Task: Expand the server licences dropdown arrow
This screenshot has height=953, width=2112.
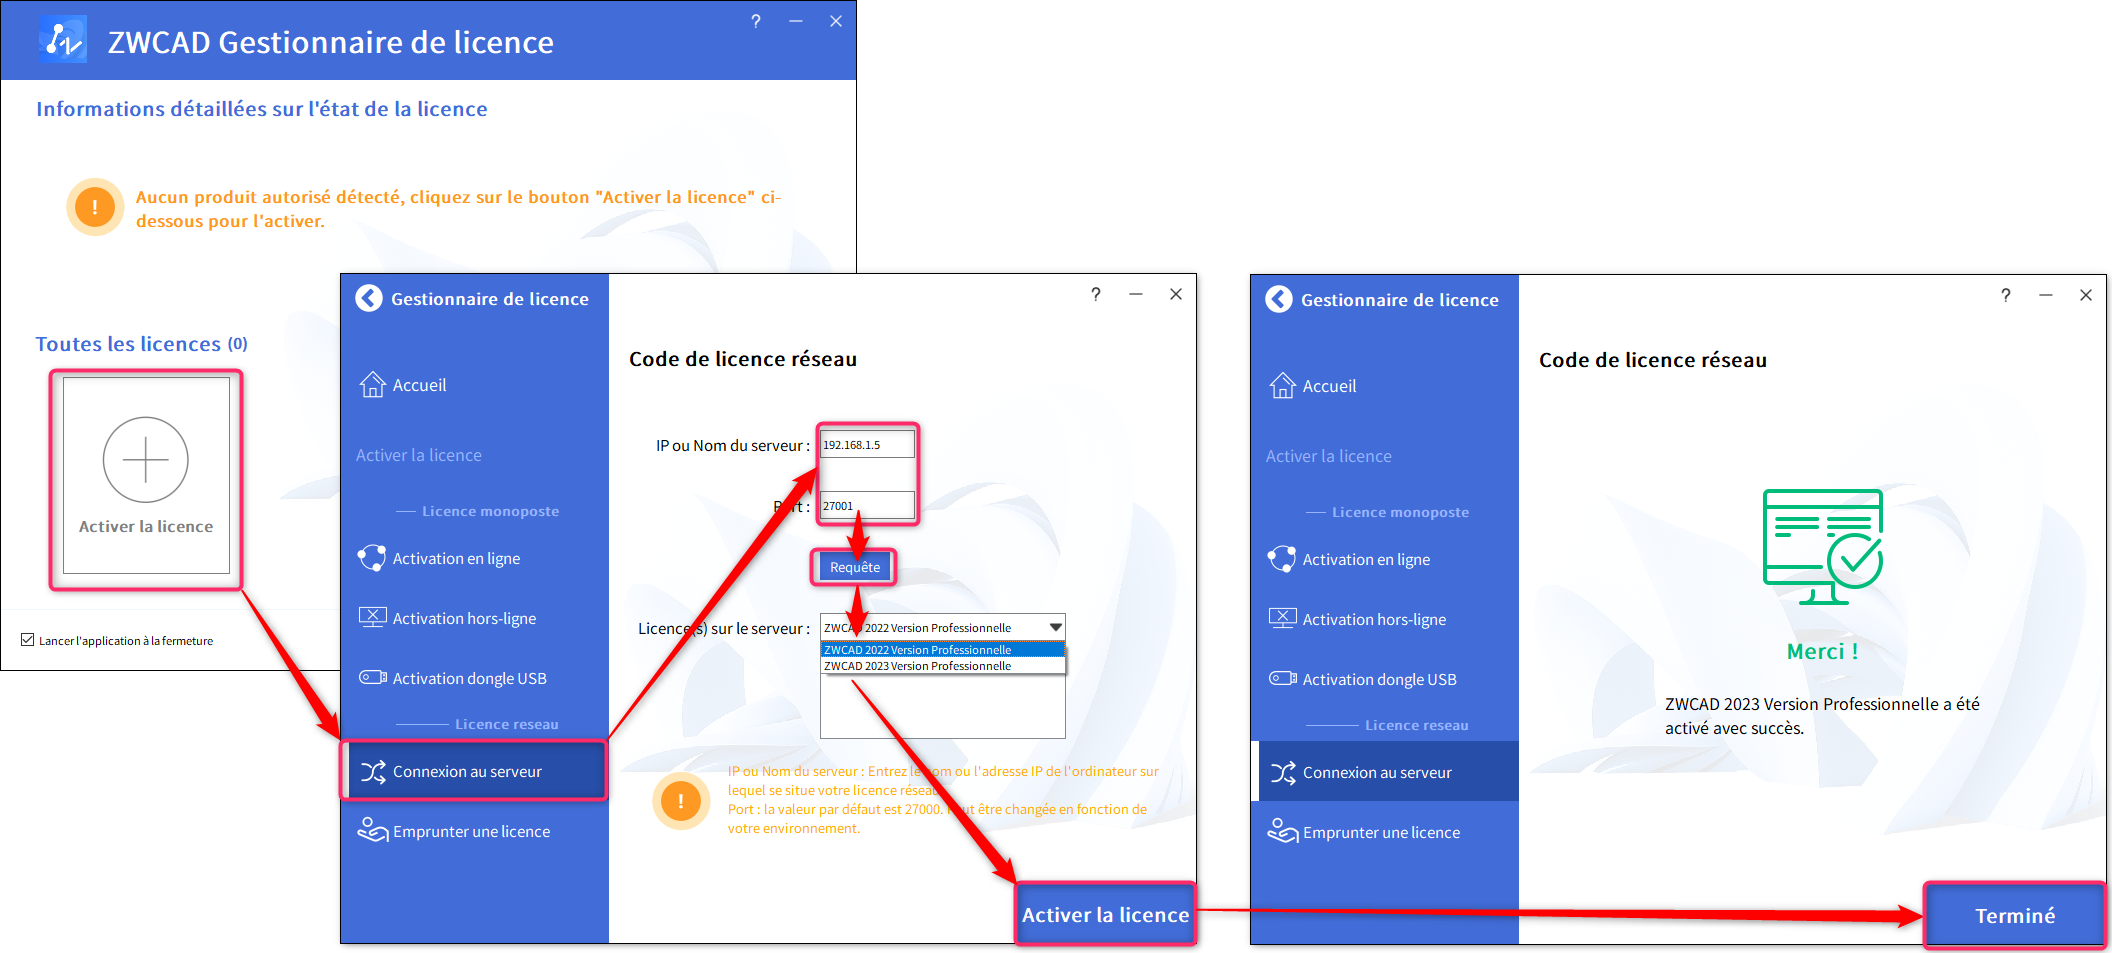Action: tap(1055, 628)
